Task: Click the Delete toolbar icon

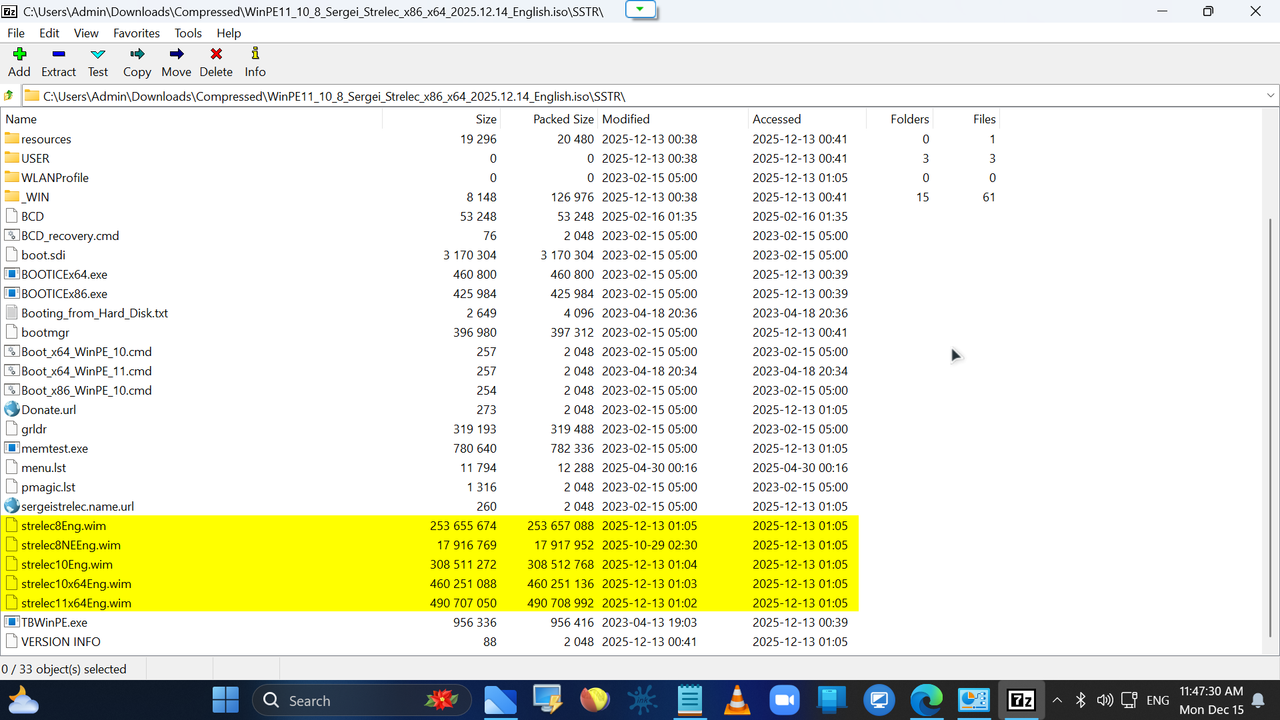Action: pos(216,60)
